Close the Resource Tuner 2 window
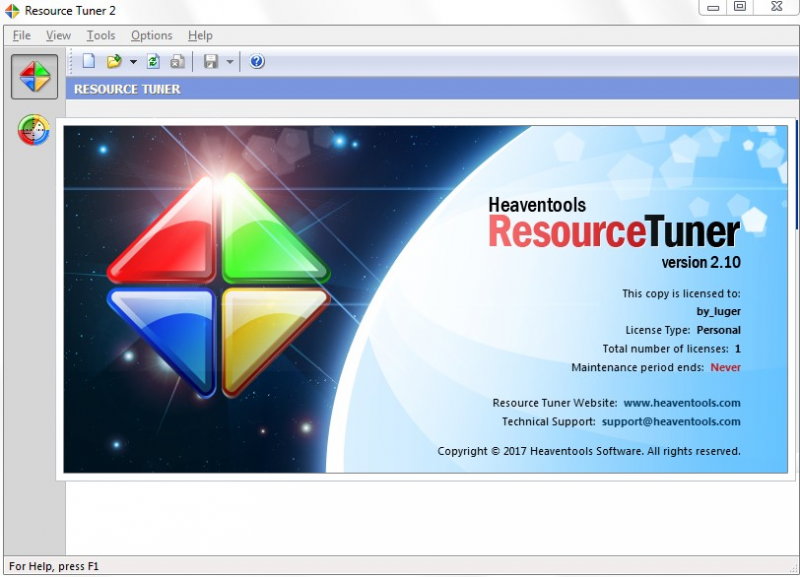Viewport: 800px width, 577px height. click(x=777, y=7)
